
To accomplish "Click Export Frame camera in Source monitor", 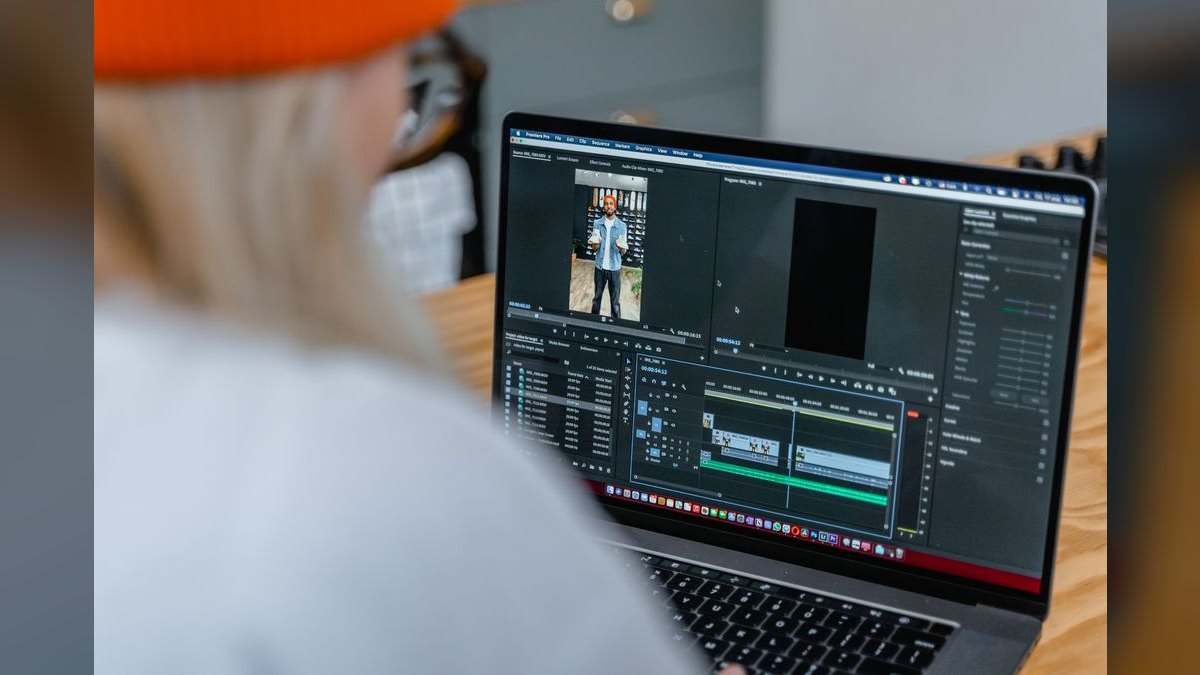I will pyautogui.click(x=658, y=349).
